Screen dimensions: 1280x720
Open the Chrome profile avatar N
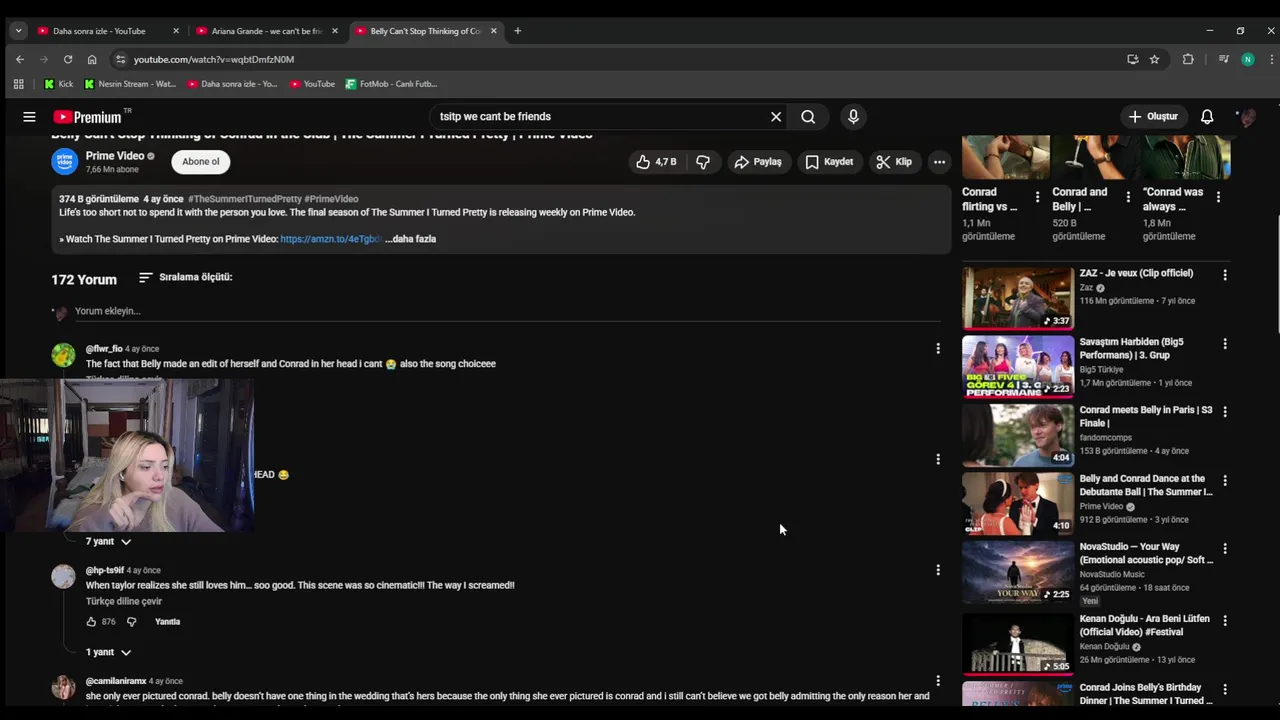pos(1247,59)
